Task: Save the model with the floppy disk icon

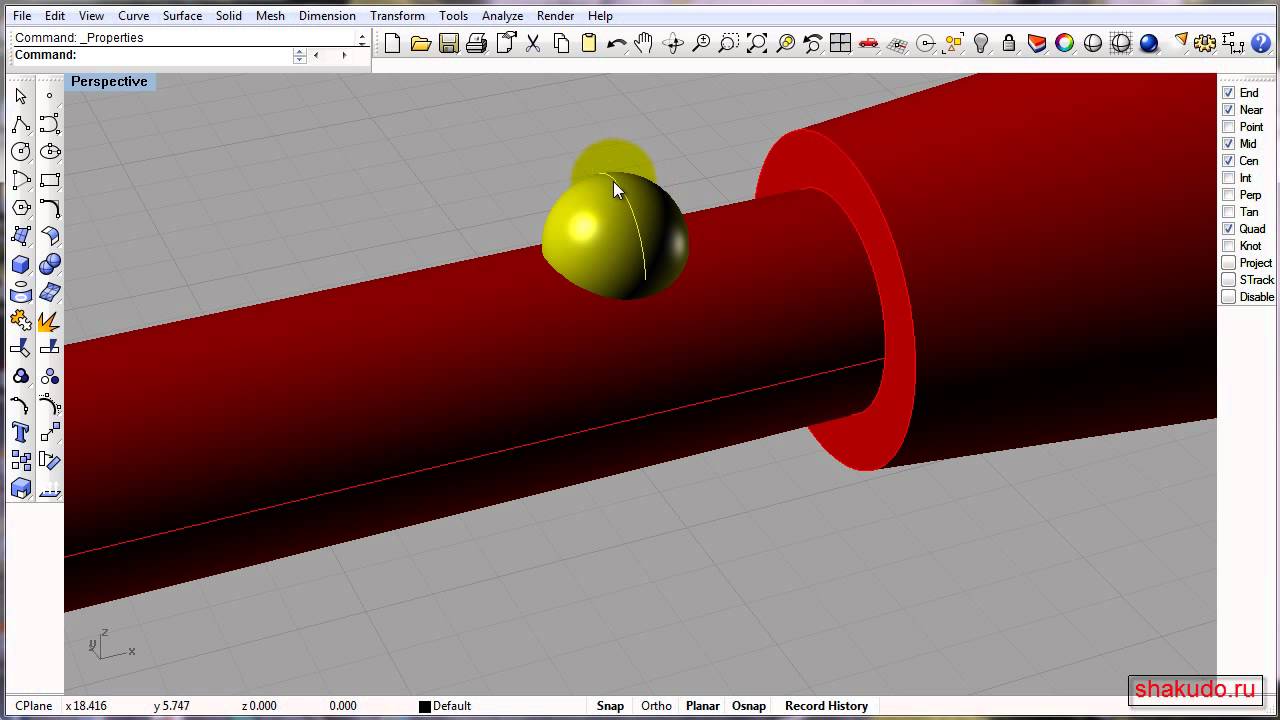Action: coord(449,43)
